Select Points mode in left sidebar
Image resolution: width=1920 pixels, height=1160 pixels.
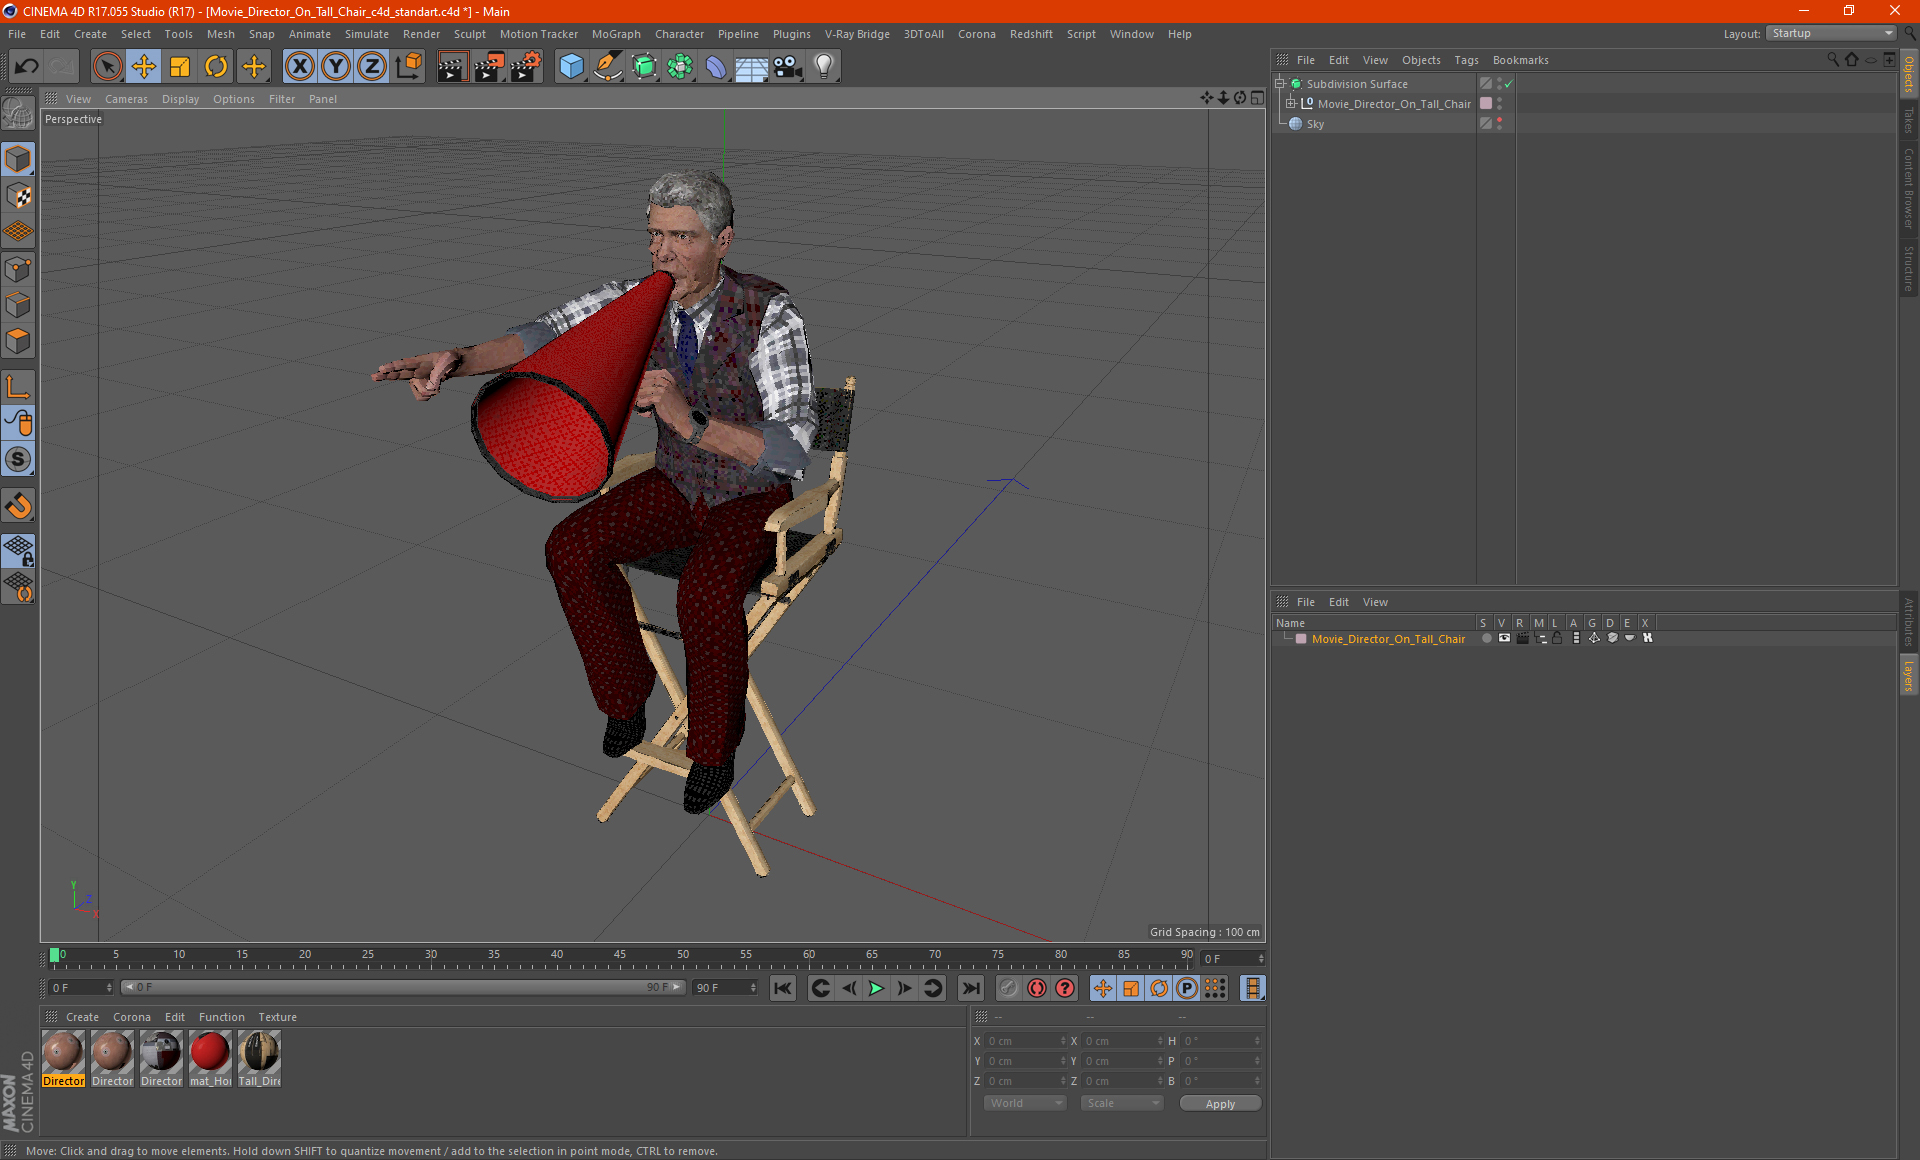click(x=18, y=269)
